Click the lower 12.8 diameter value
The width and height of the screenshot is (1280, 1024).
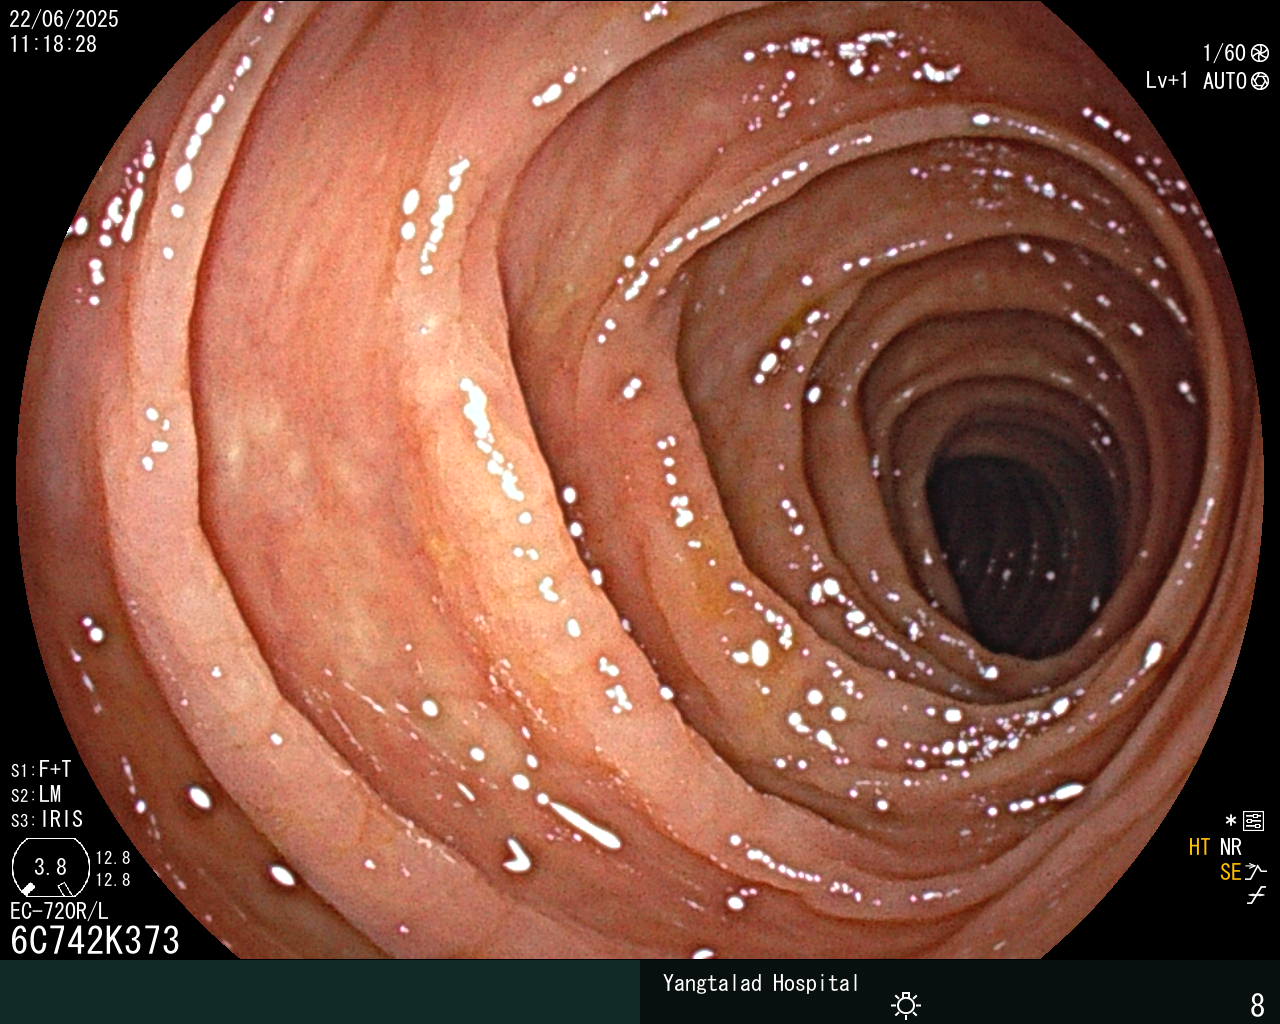(x=113, y=880)
